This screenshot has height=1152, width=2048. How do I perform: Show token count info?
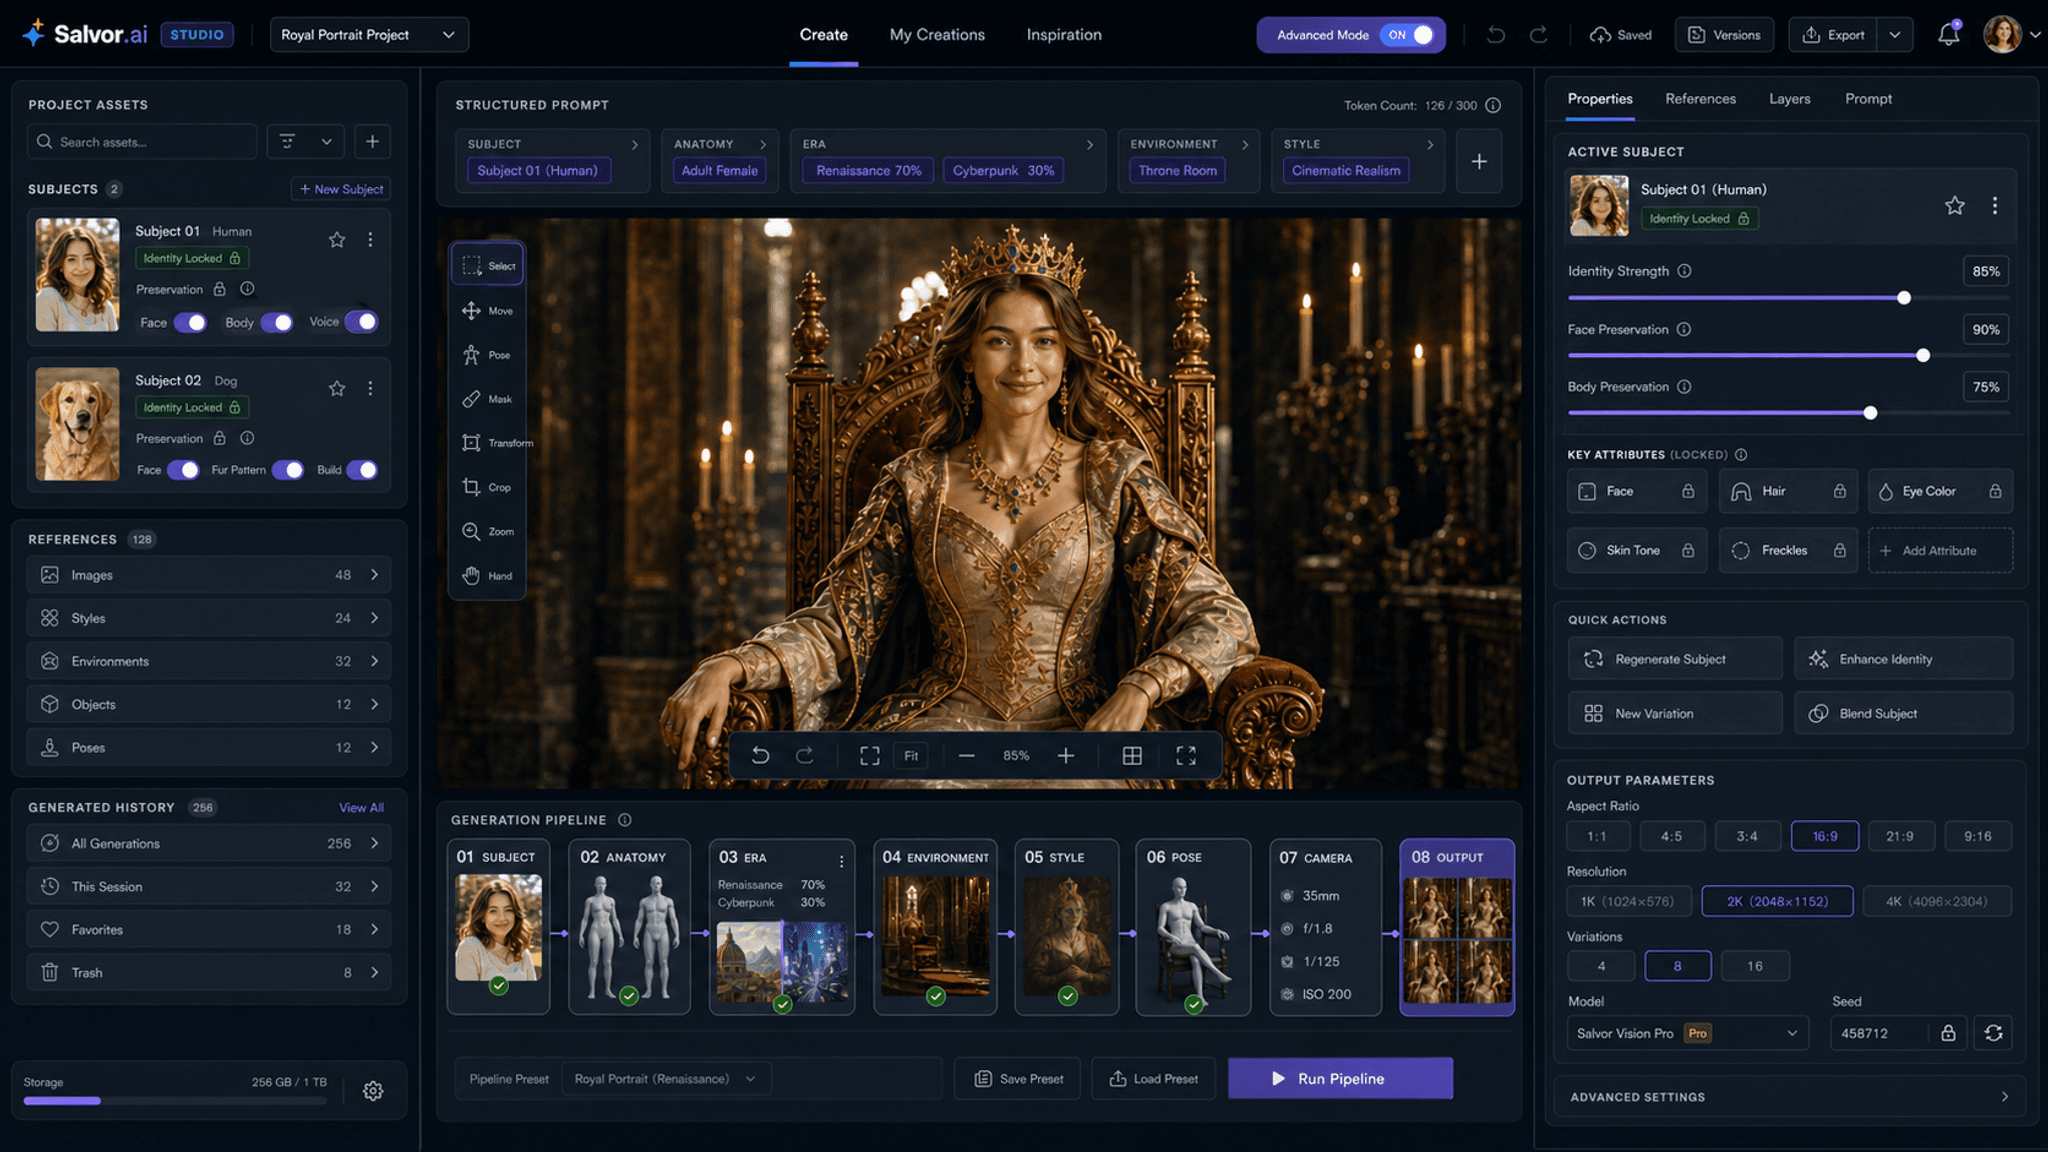[x=1493, y=105]
